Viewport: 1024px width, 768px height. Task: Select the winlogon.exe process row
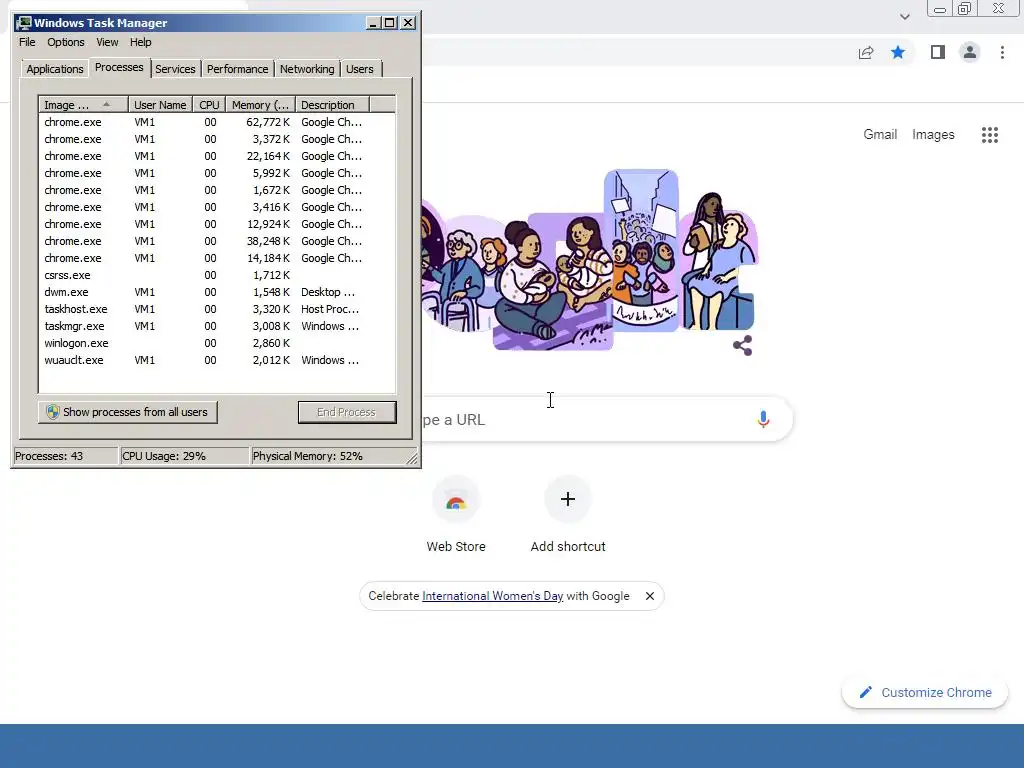coord(217,343)
